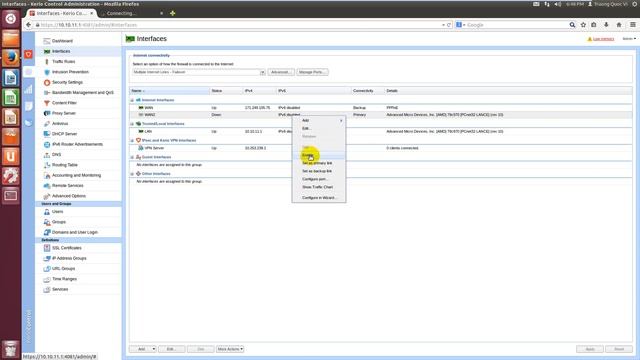640x360 pixels.
Task: Switch to the Connecting browser tab
Action: pos(131,13)
